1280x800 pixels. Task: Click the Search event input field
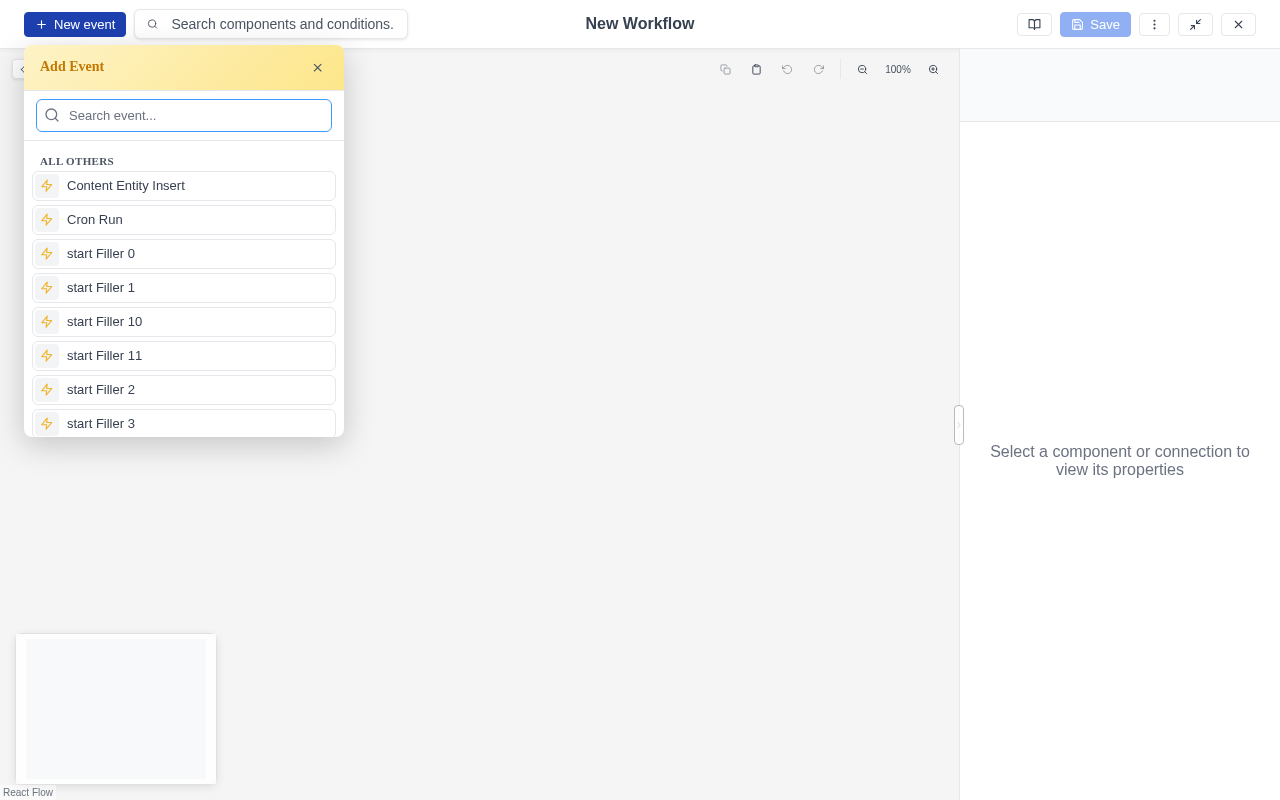coord(184,115)
